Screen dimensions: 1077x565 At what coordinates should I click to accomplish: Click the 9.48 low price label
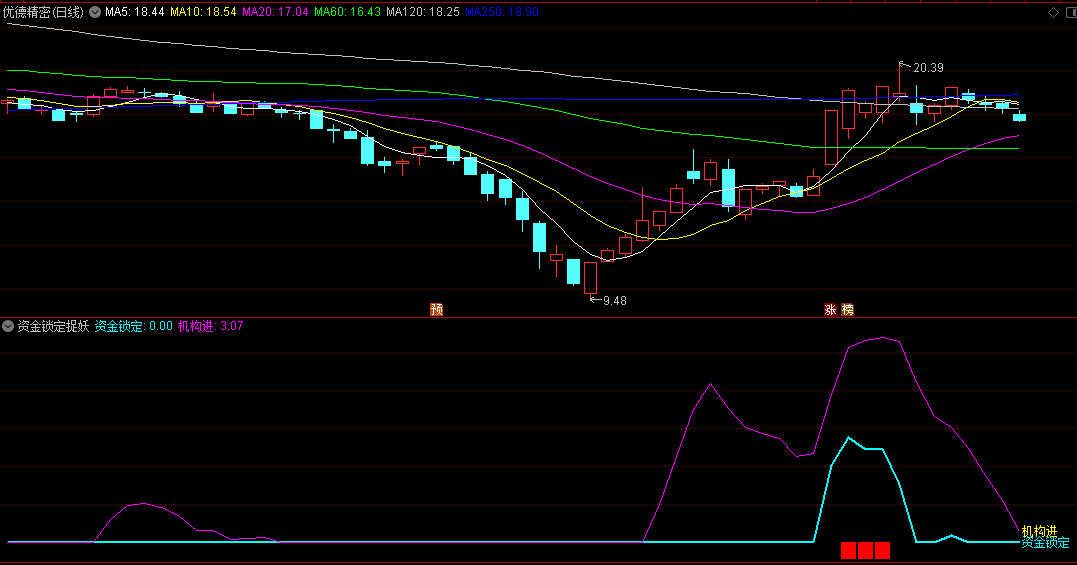614,301
